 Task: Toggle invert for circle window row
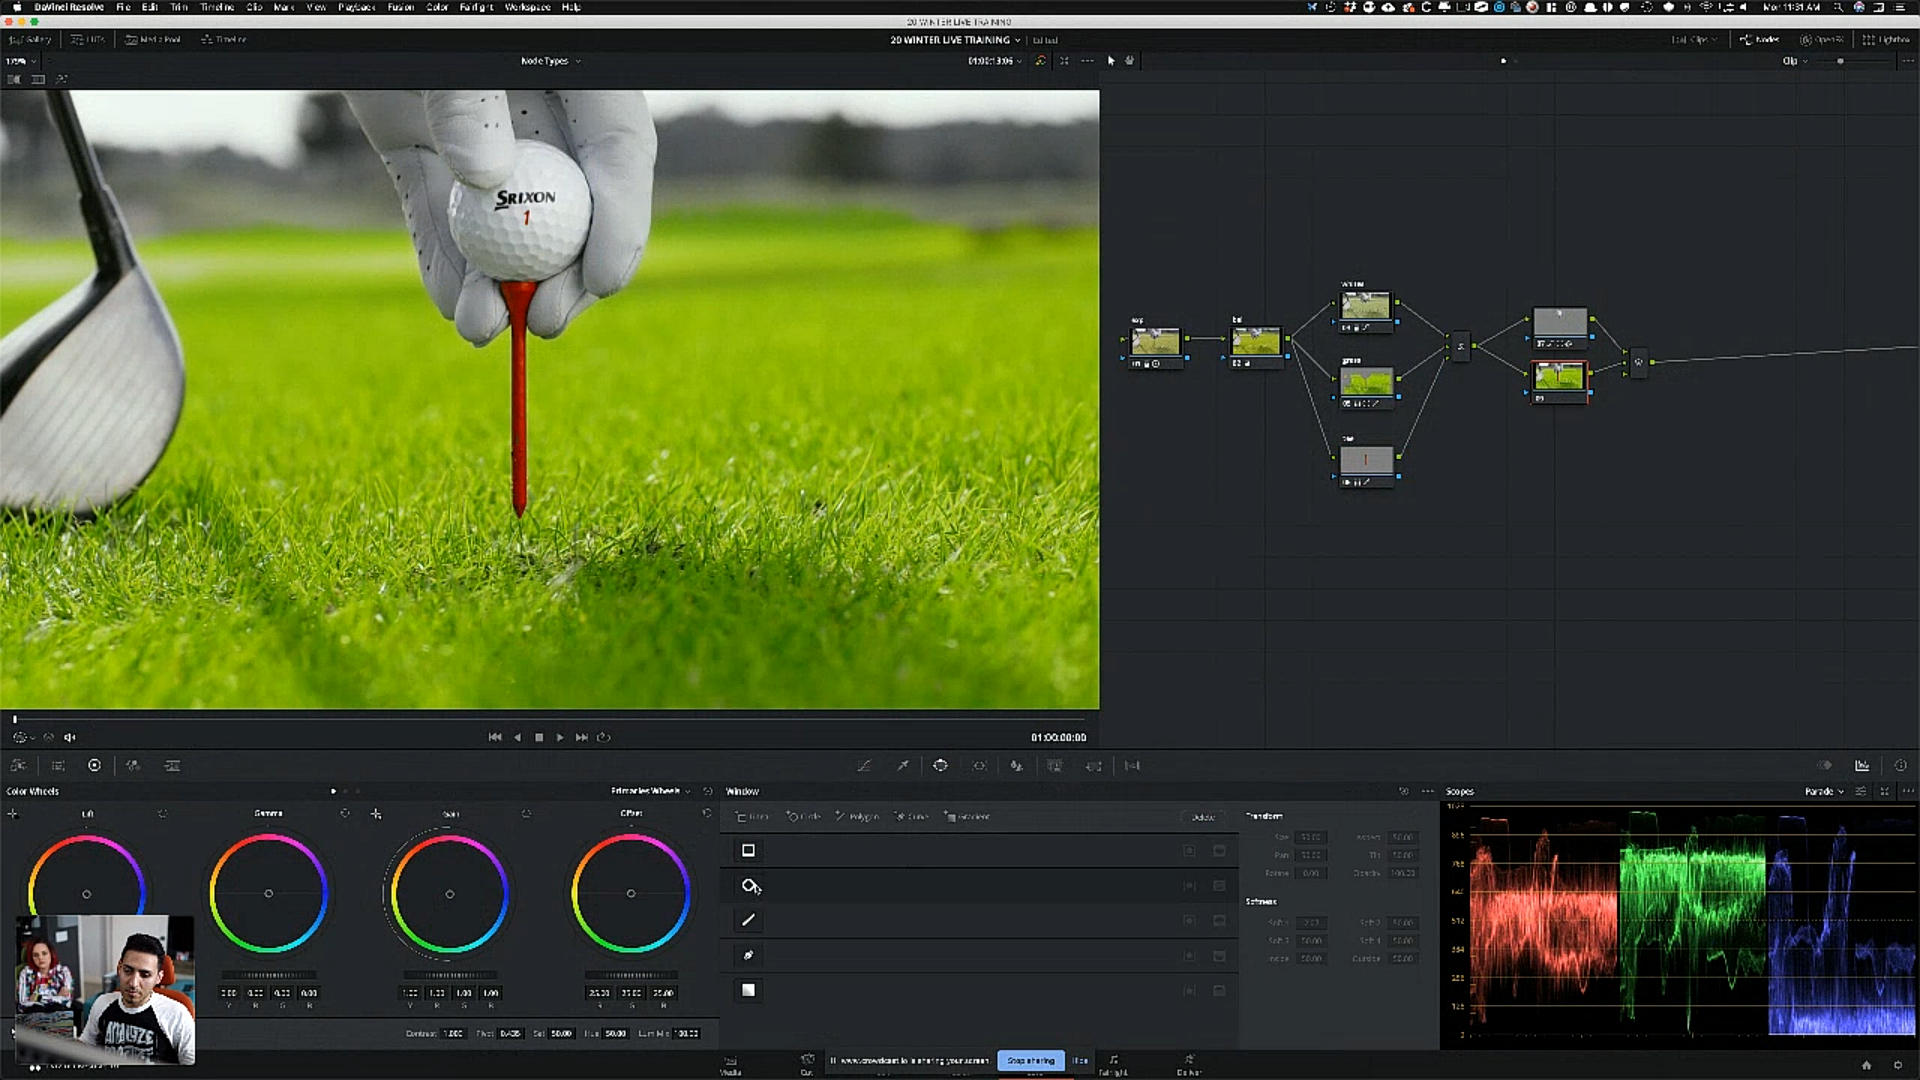coord(1219,886)
